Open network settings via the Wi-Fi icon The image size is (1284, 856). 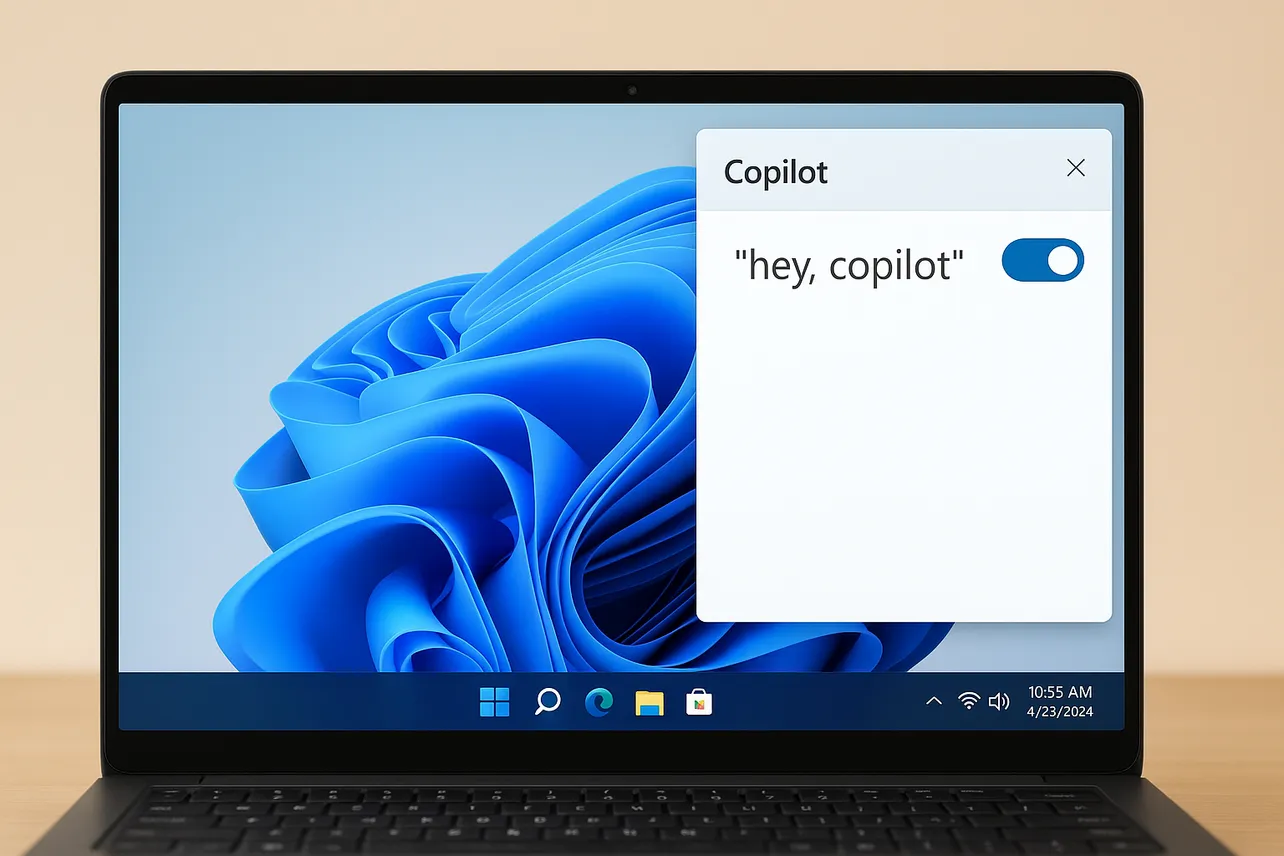(x=967, y=701)
